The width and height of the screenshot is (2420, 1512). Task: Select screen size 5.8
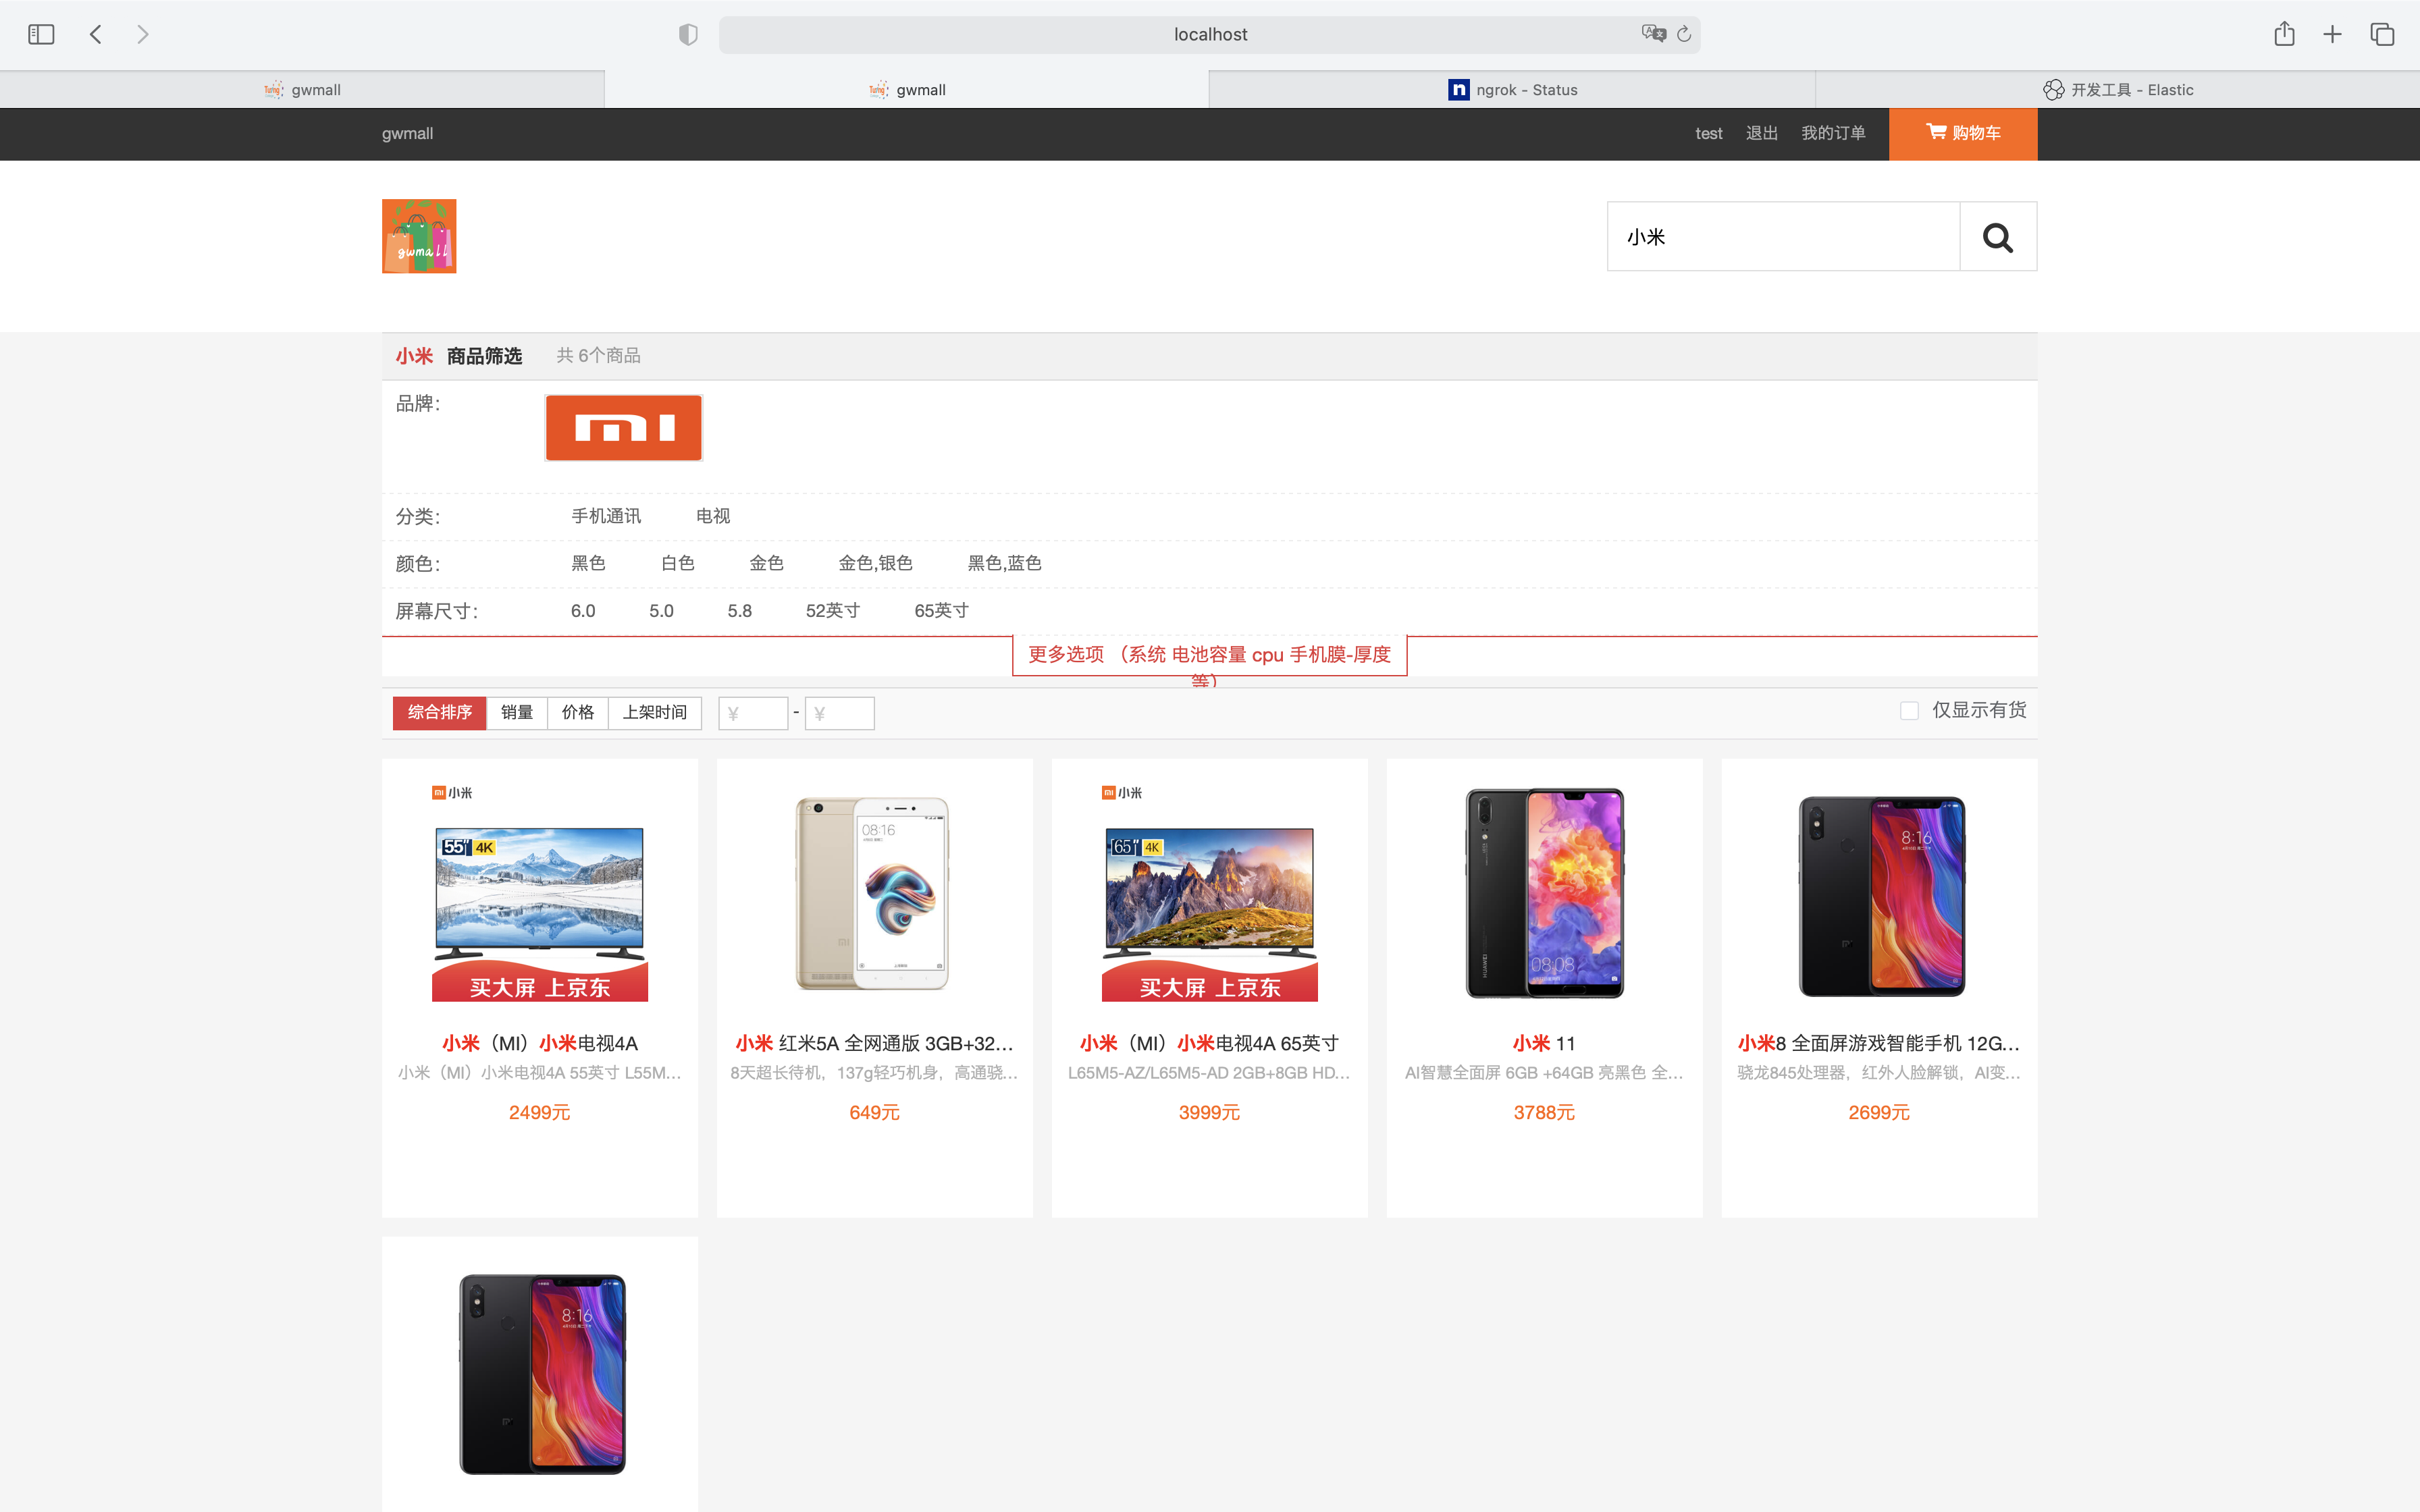(740, 611)
